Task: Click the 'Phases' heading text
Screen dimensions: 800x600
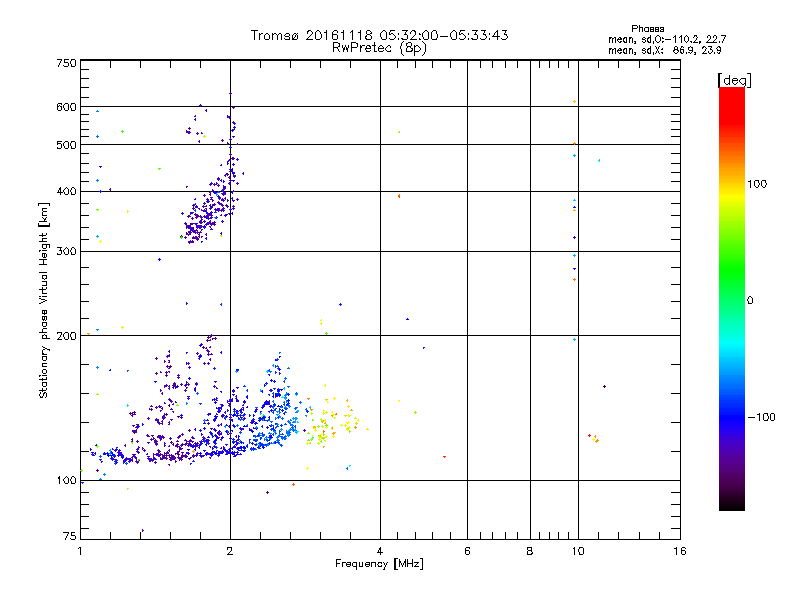Action: point(647,29)
